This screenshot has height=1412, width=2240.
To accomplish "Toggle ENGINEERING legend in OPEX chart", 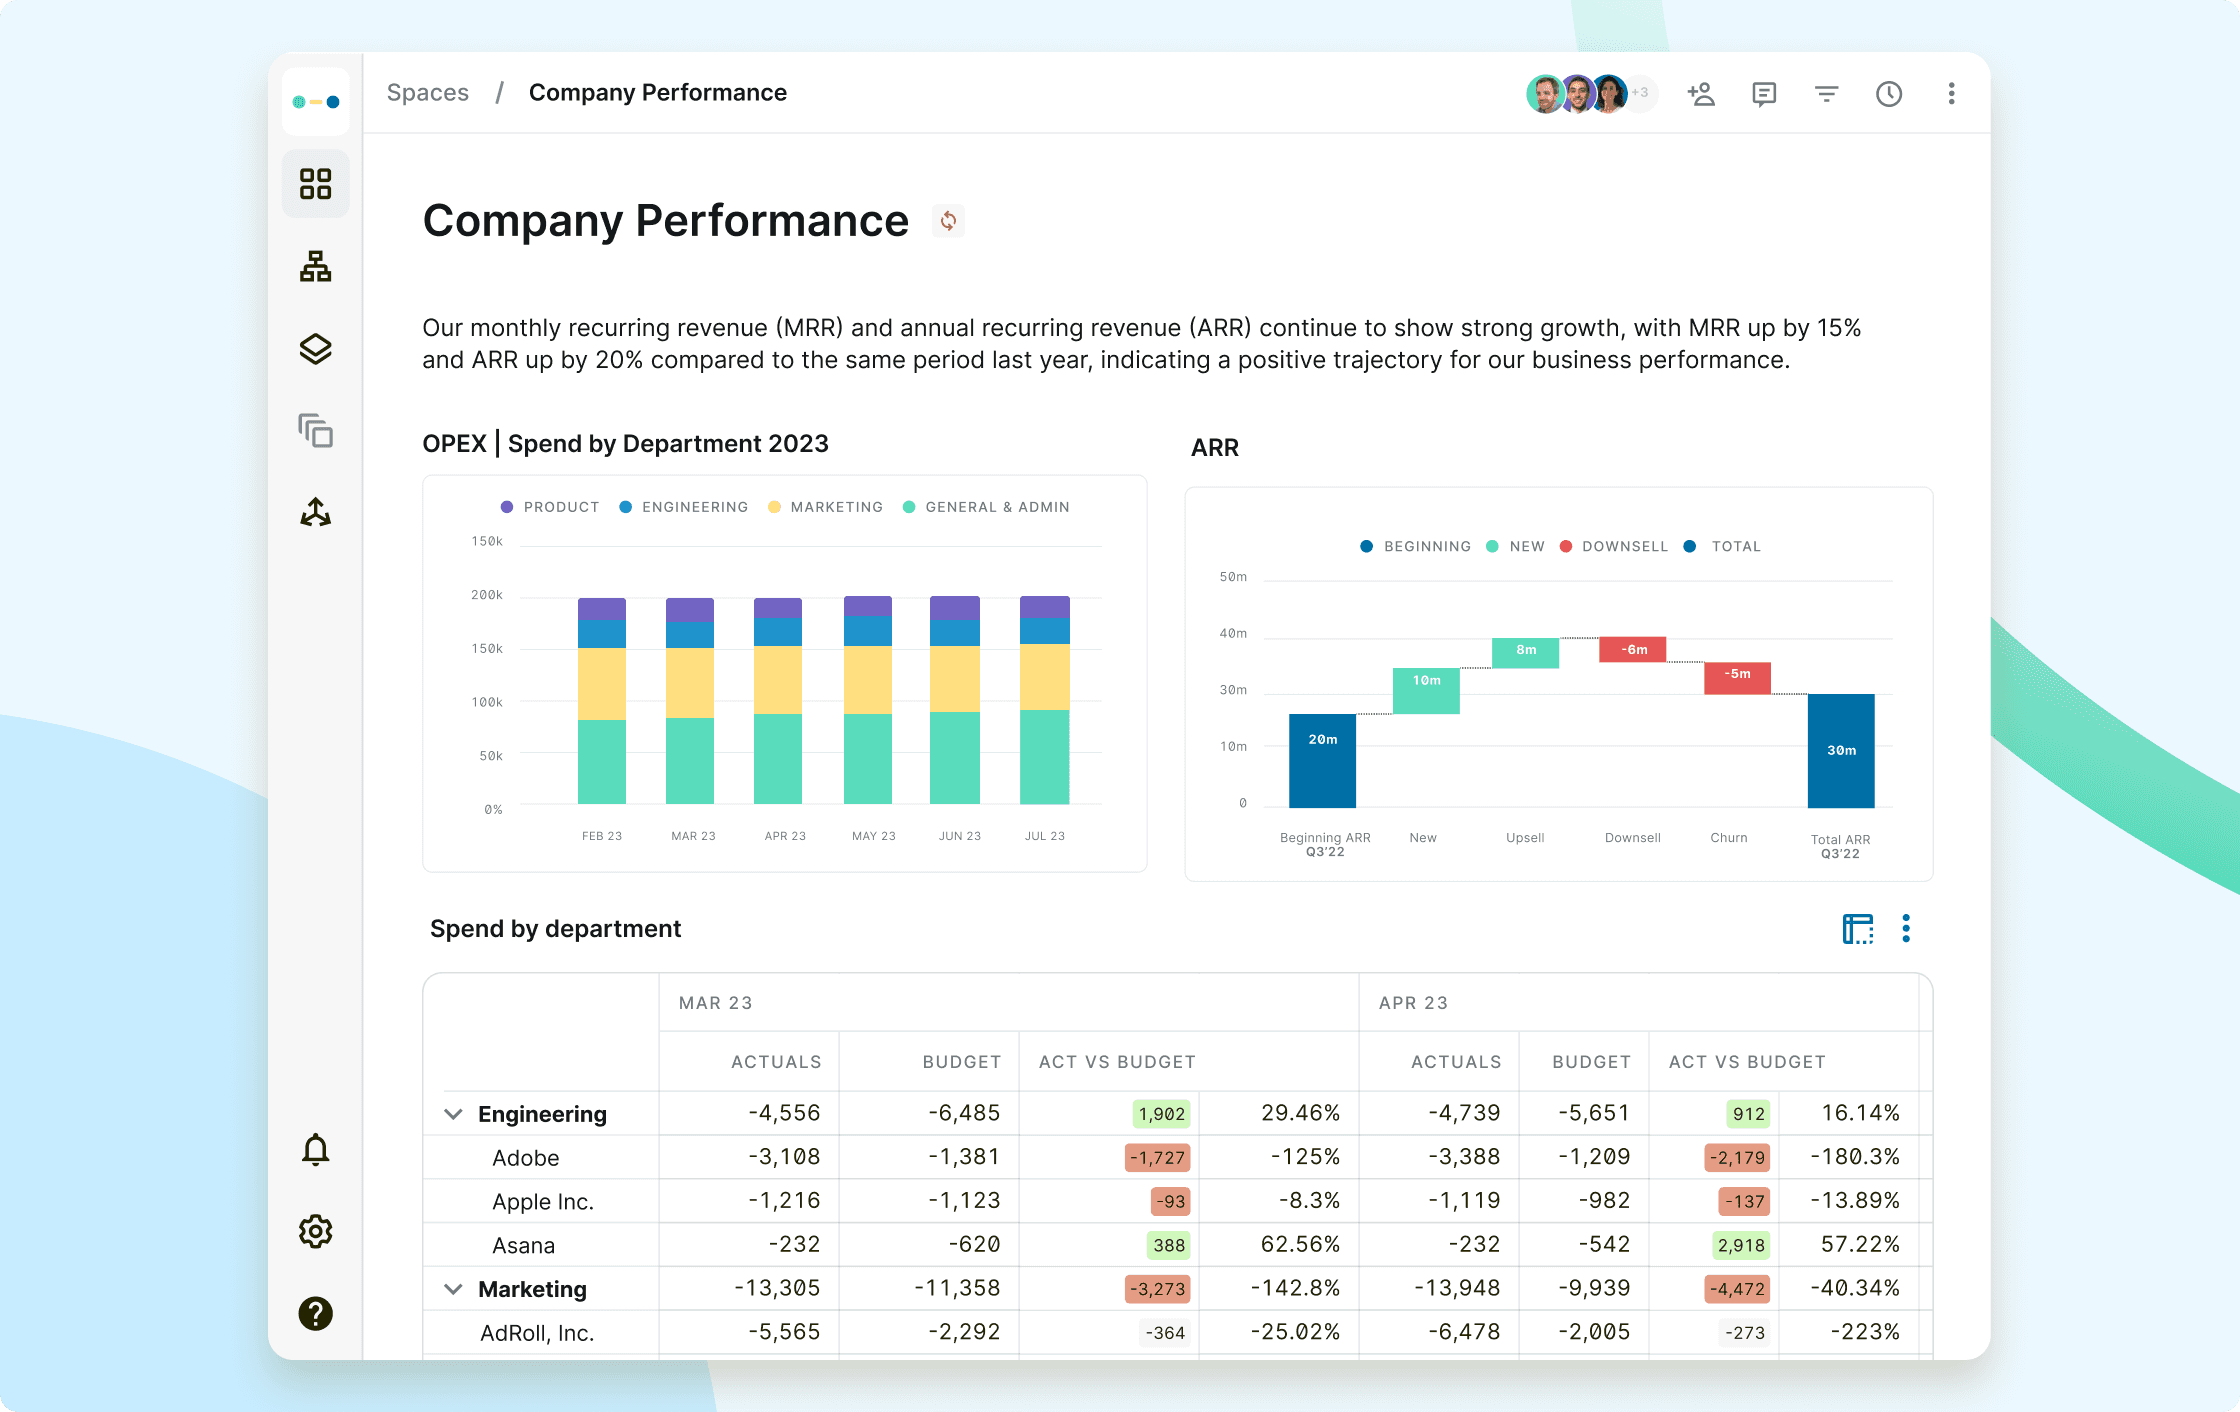I will coord(684,507).
